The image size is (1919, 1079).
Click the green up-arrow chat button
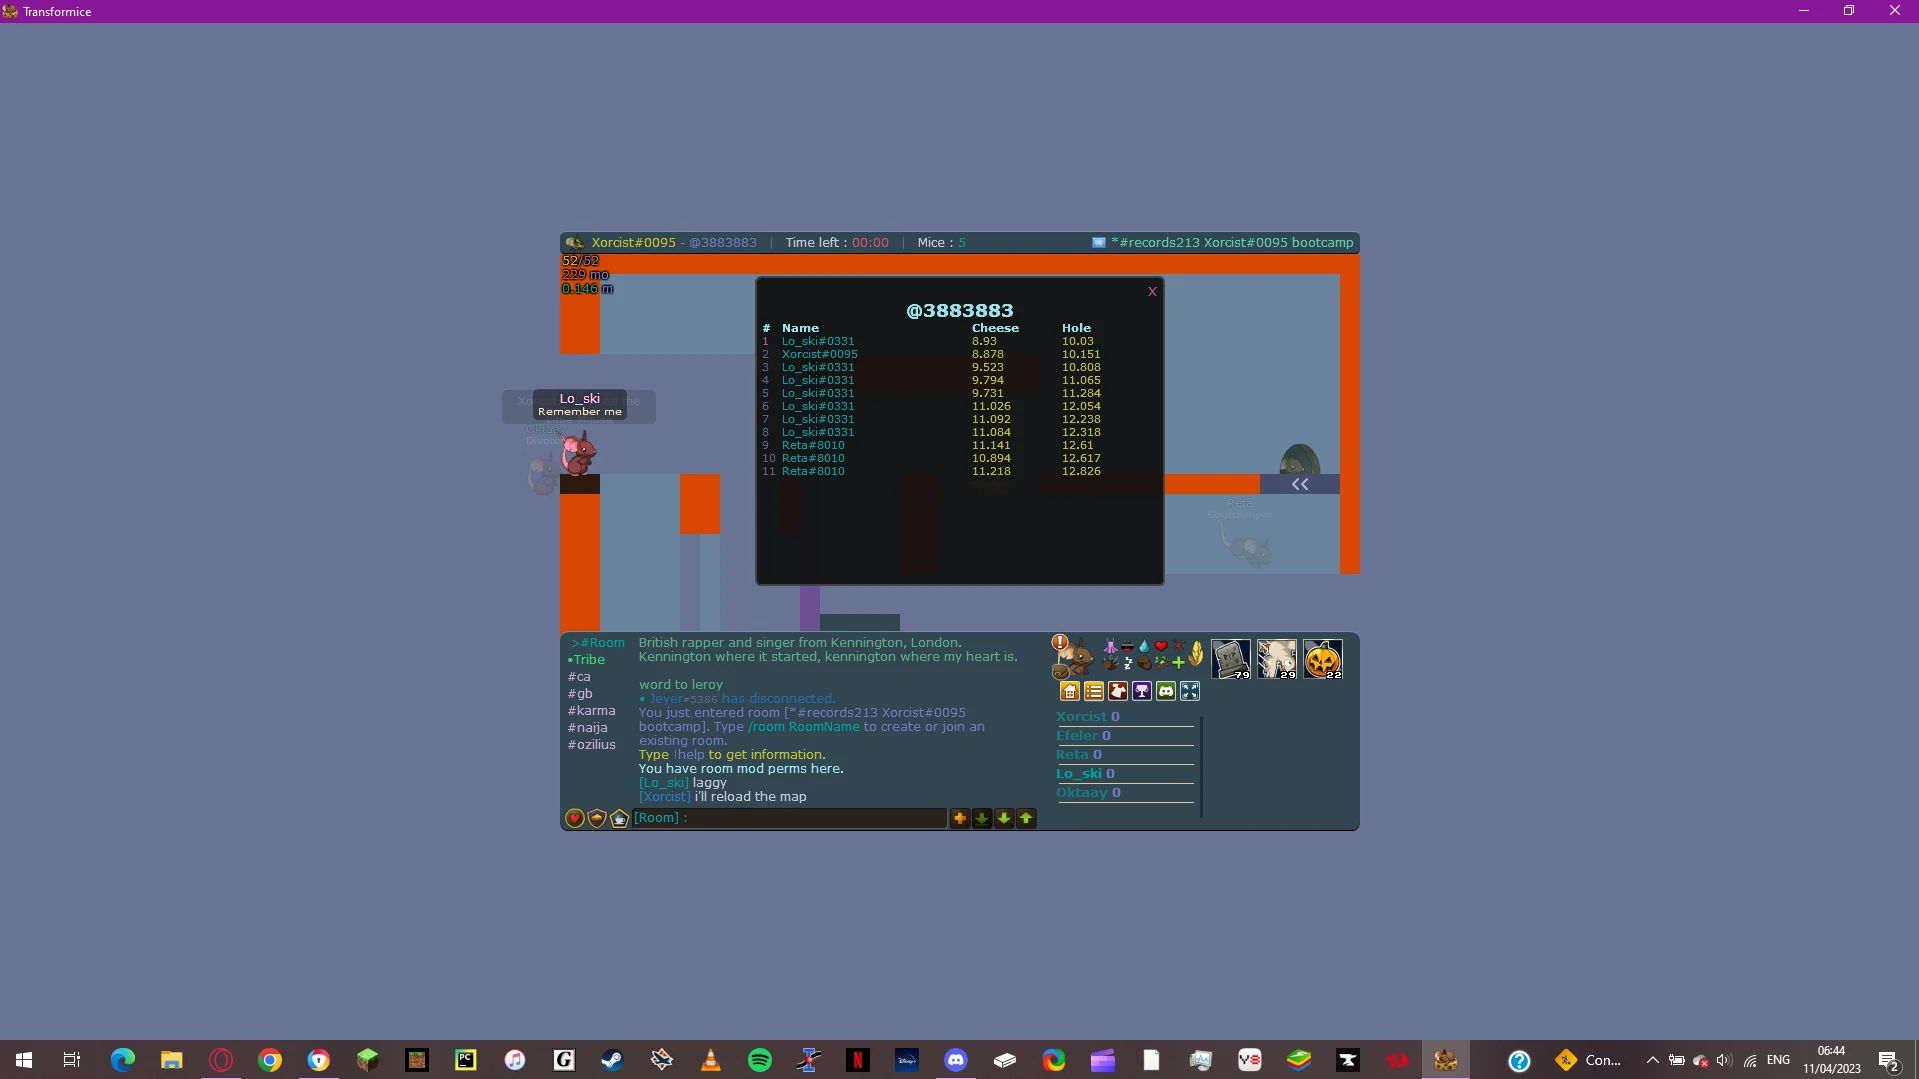(x=1026, y=818)
